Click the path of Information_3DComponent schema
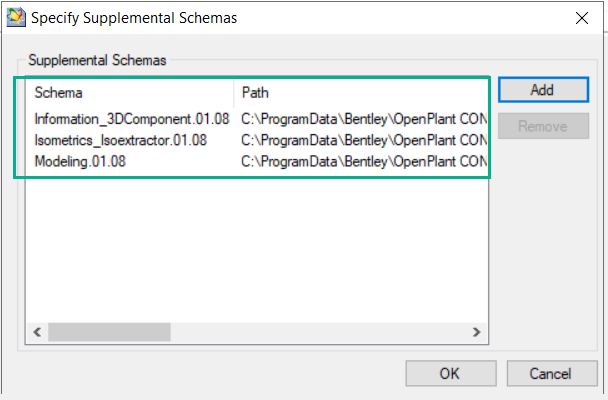The height and width of the screenshot is (400, 608). pos(364,119)
